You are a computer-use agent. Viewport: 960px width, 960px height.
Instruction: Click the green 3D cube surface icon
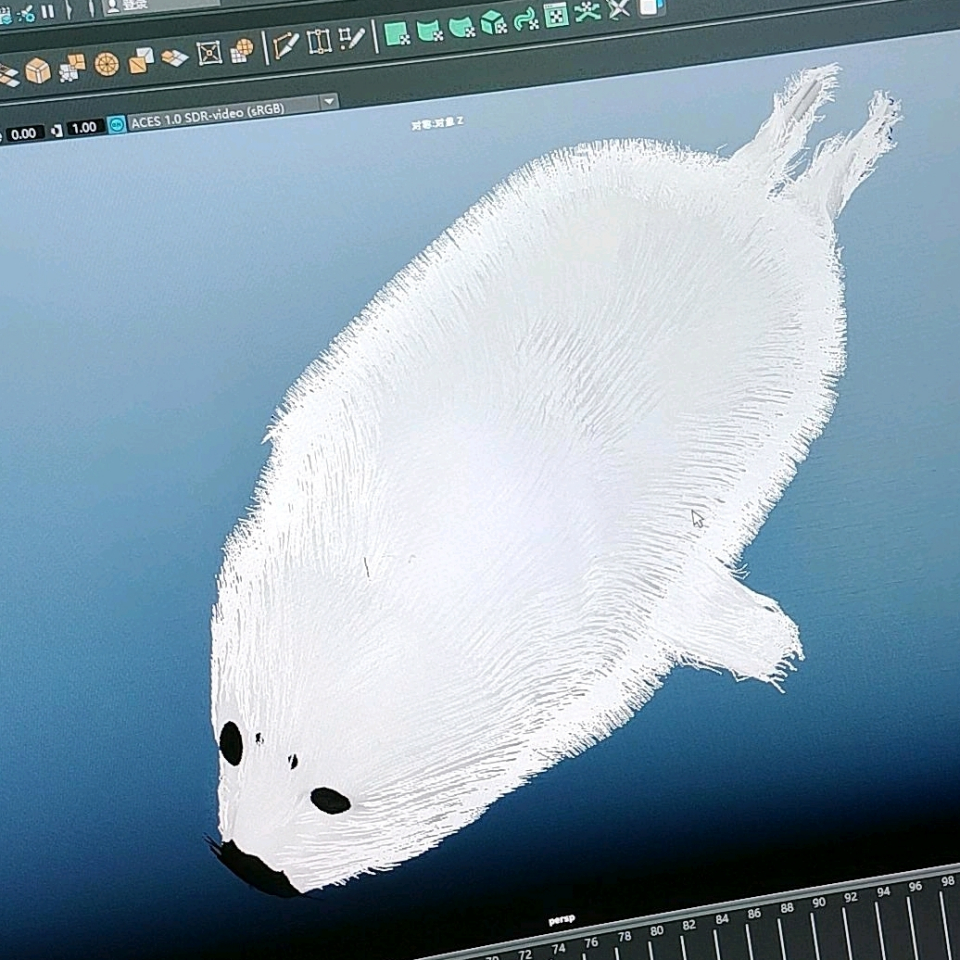(493, 22)
